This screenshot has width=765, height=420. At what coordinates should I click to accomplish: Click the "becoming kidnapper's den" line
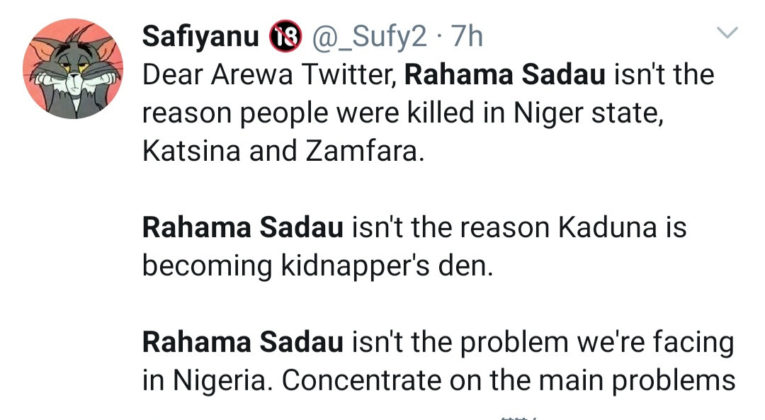point(294,266)
